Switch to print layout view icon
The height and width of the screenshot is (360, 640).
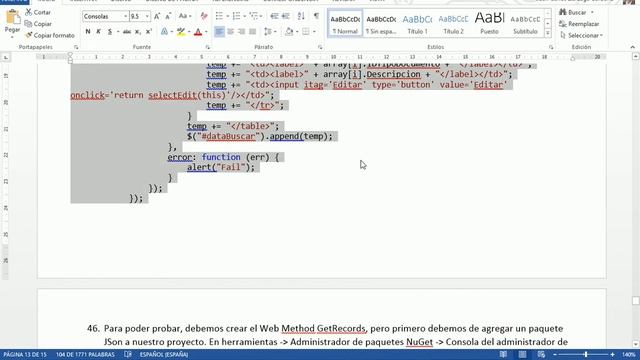(x=522, y=354)
